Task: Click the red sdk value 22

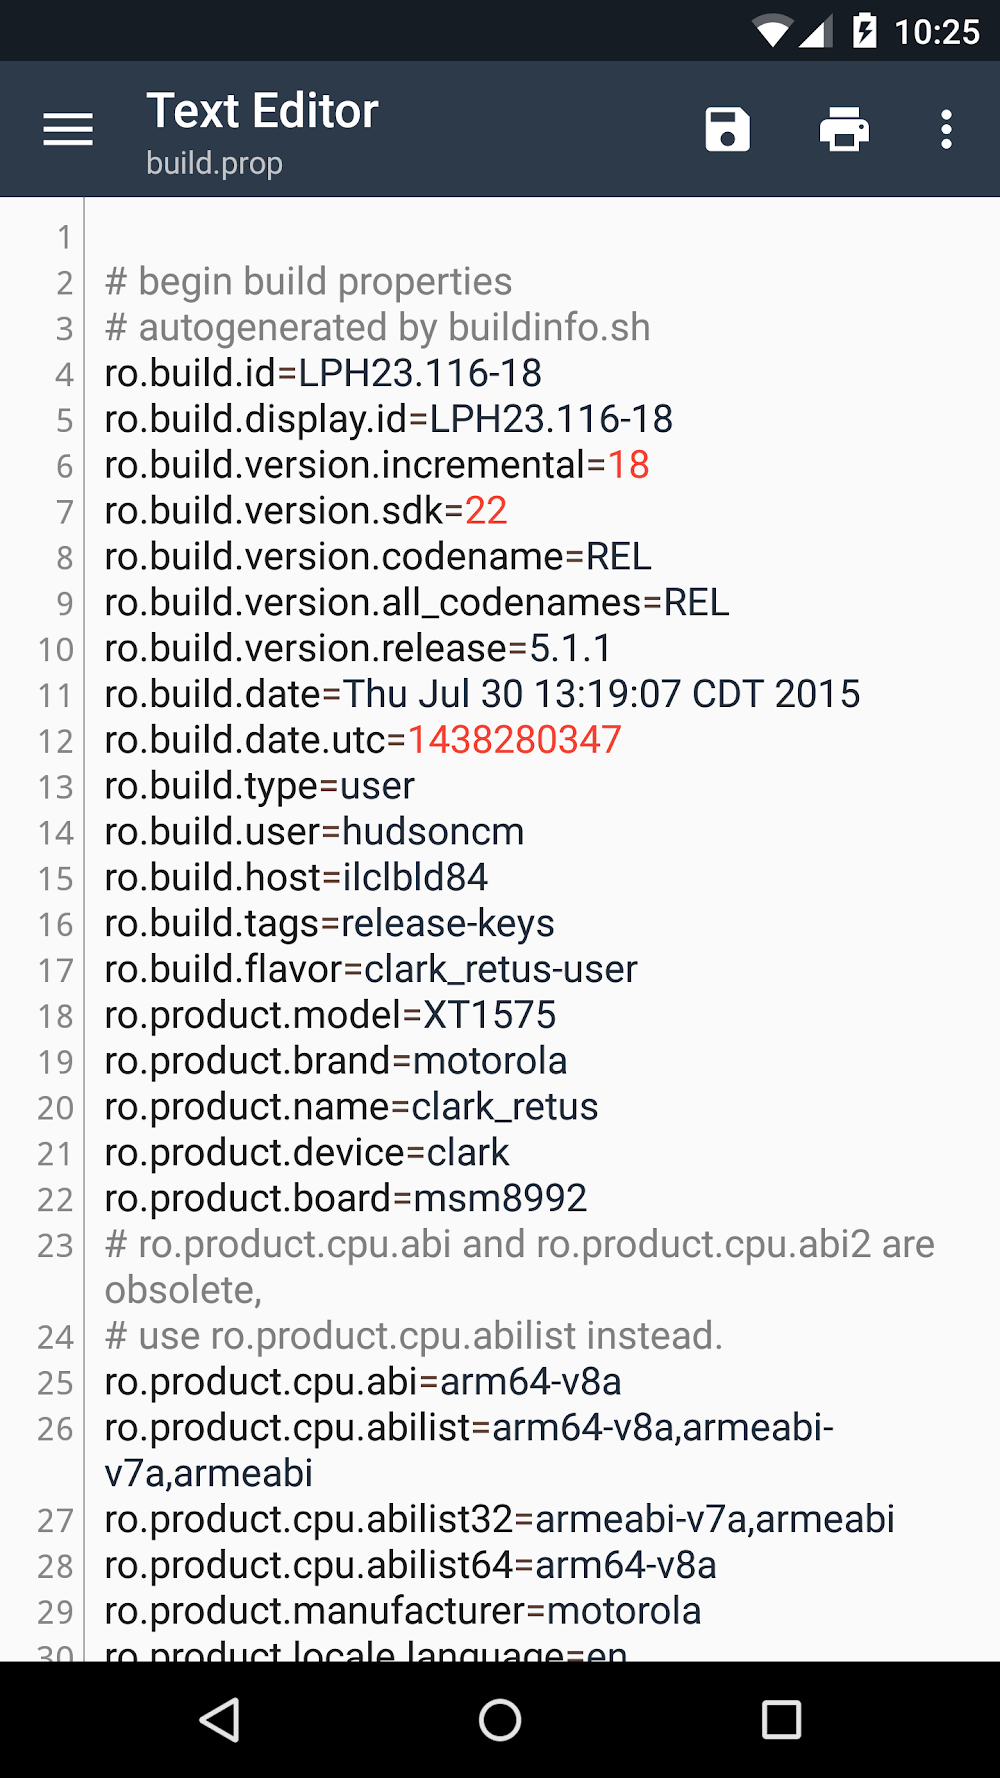Action: 486,511
